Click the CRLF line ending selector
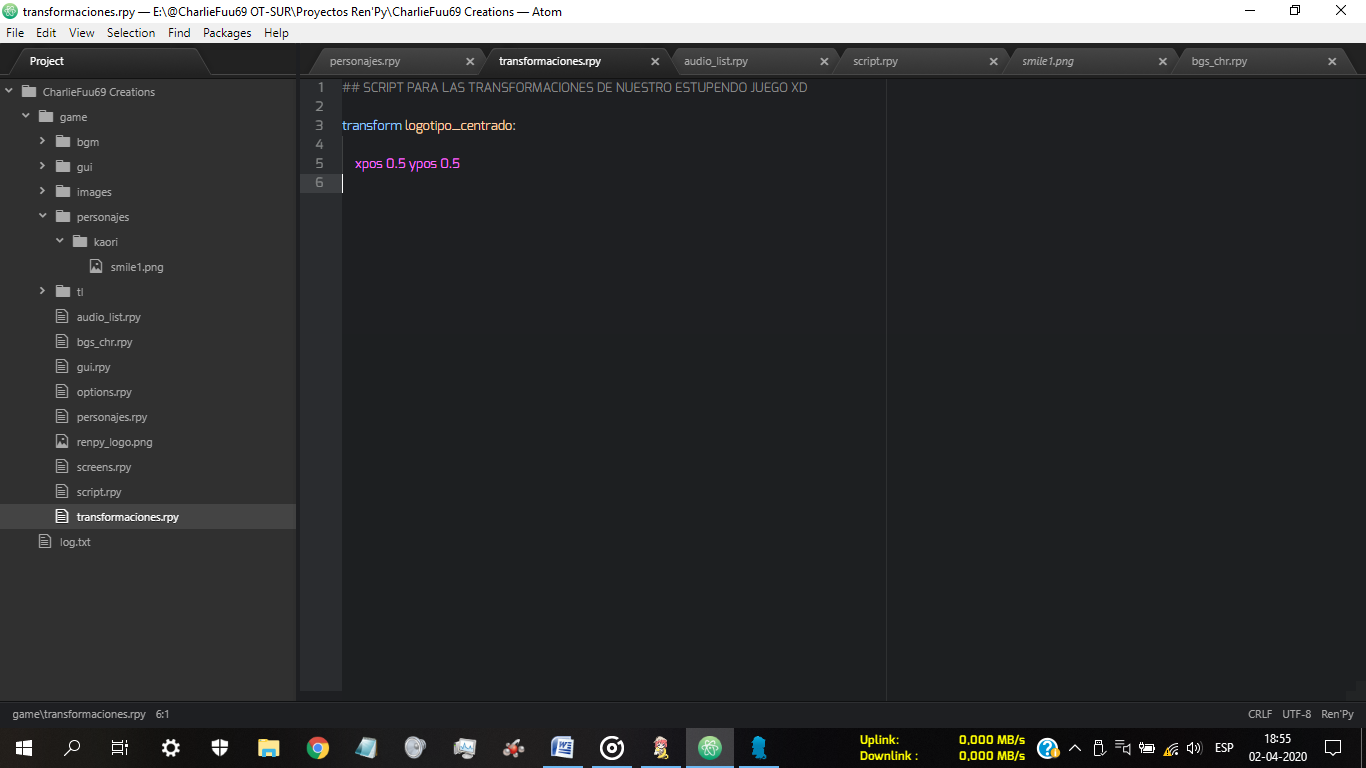The image size is (1366, 768). click(1260, 714)
